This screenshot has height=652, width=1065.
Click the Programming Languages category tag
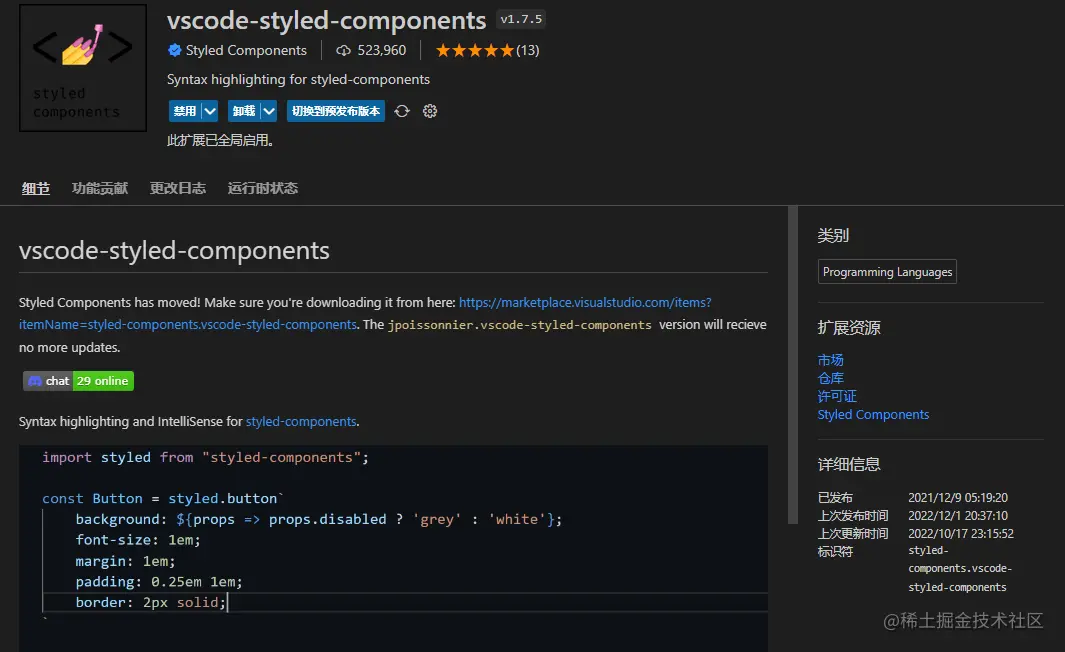point(887,272)
